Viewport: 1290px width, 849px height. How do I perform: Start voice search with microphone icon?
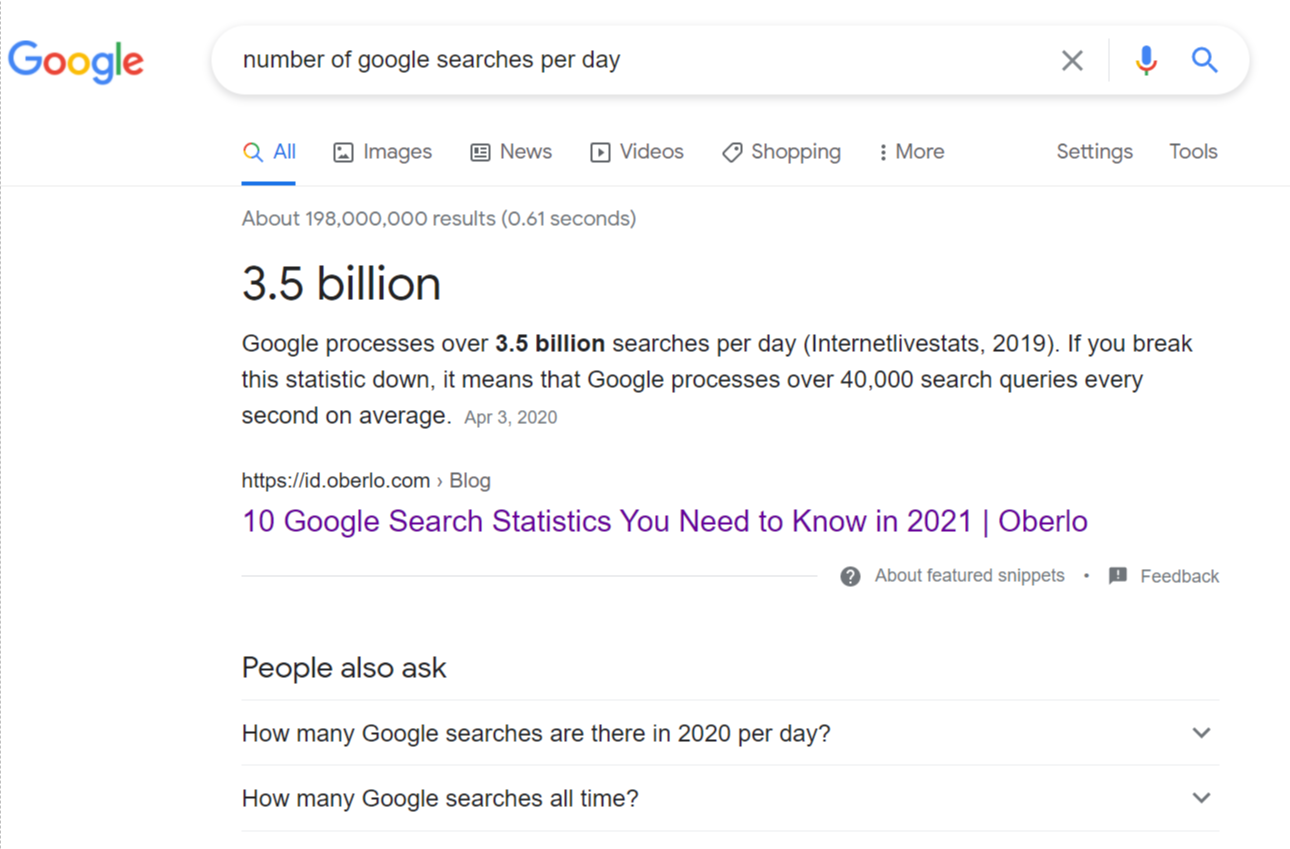point(1146,60)
